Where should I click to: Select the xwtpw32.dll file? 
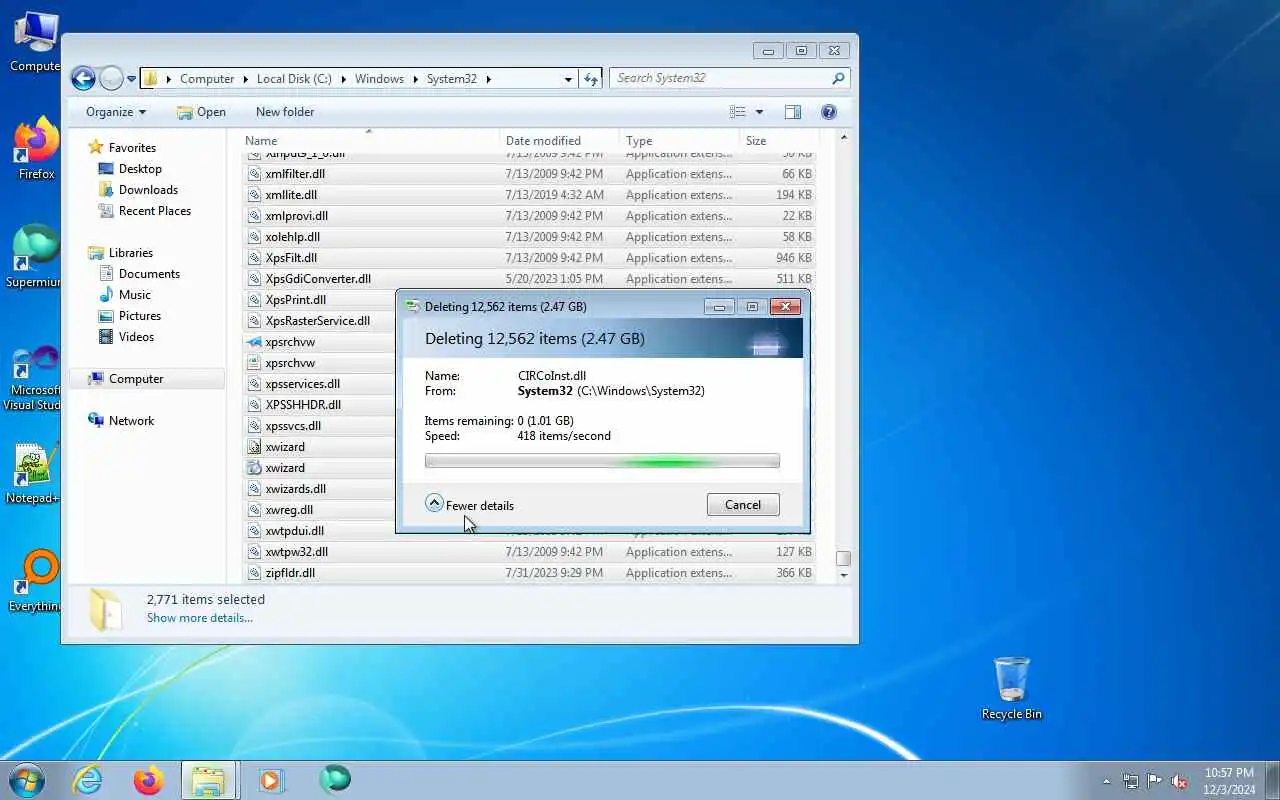click(529, 552)
